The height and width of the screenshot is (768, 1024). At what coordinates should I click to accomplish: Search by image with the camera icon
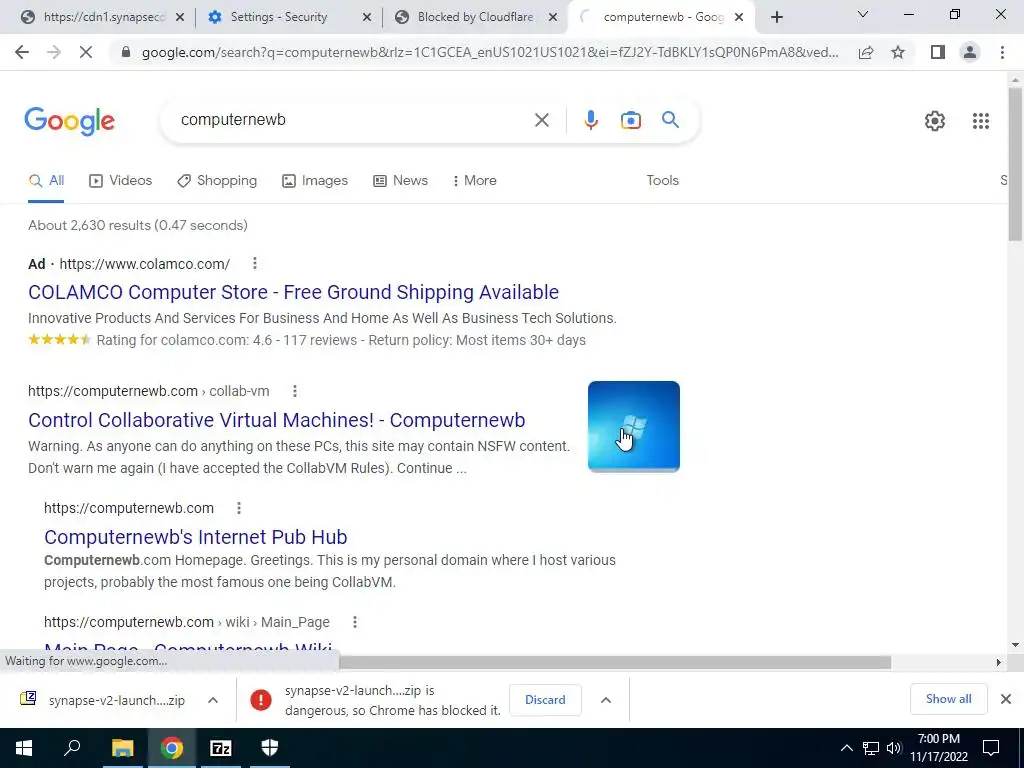click(x=630, y=120)
